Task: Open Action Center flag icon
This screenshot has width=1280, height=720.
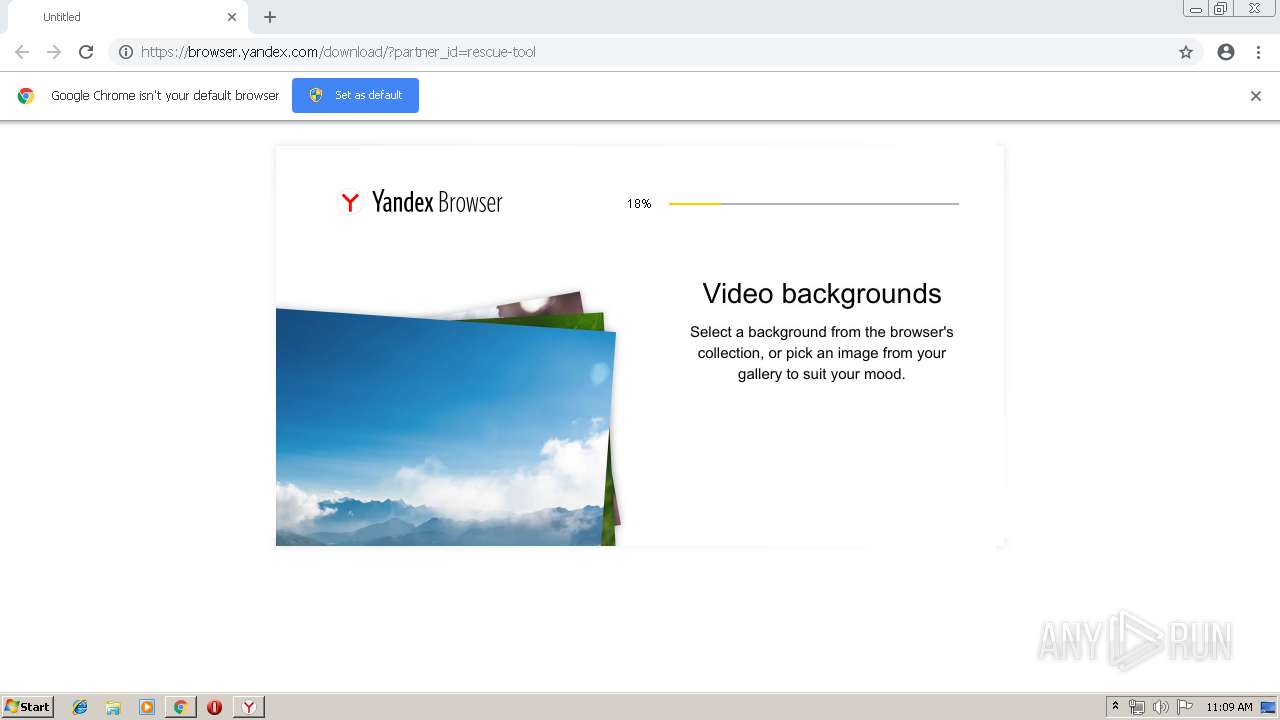Action: [x=1185, y=707]
